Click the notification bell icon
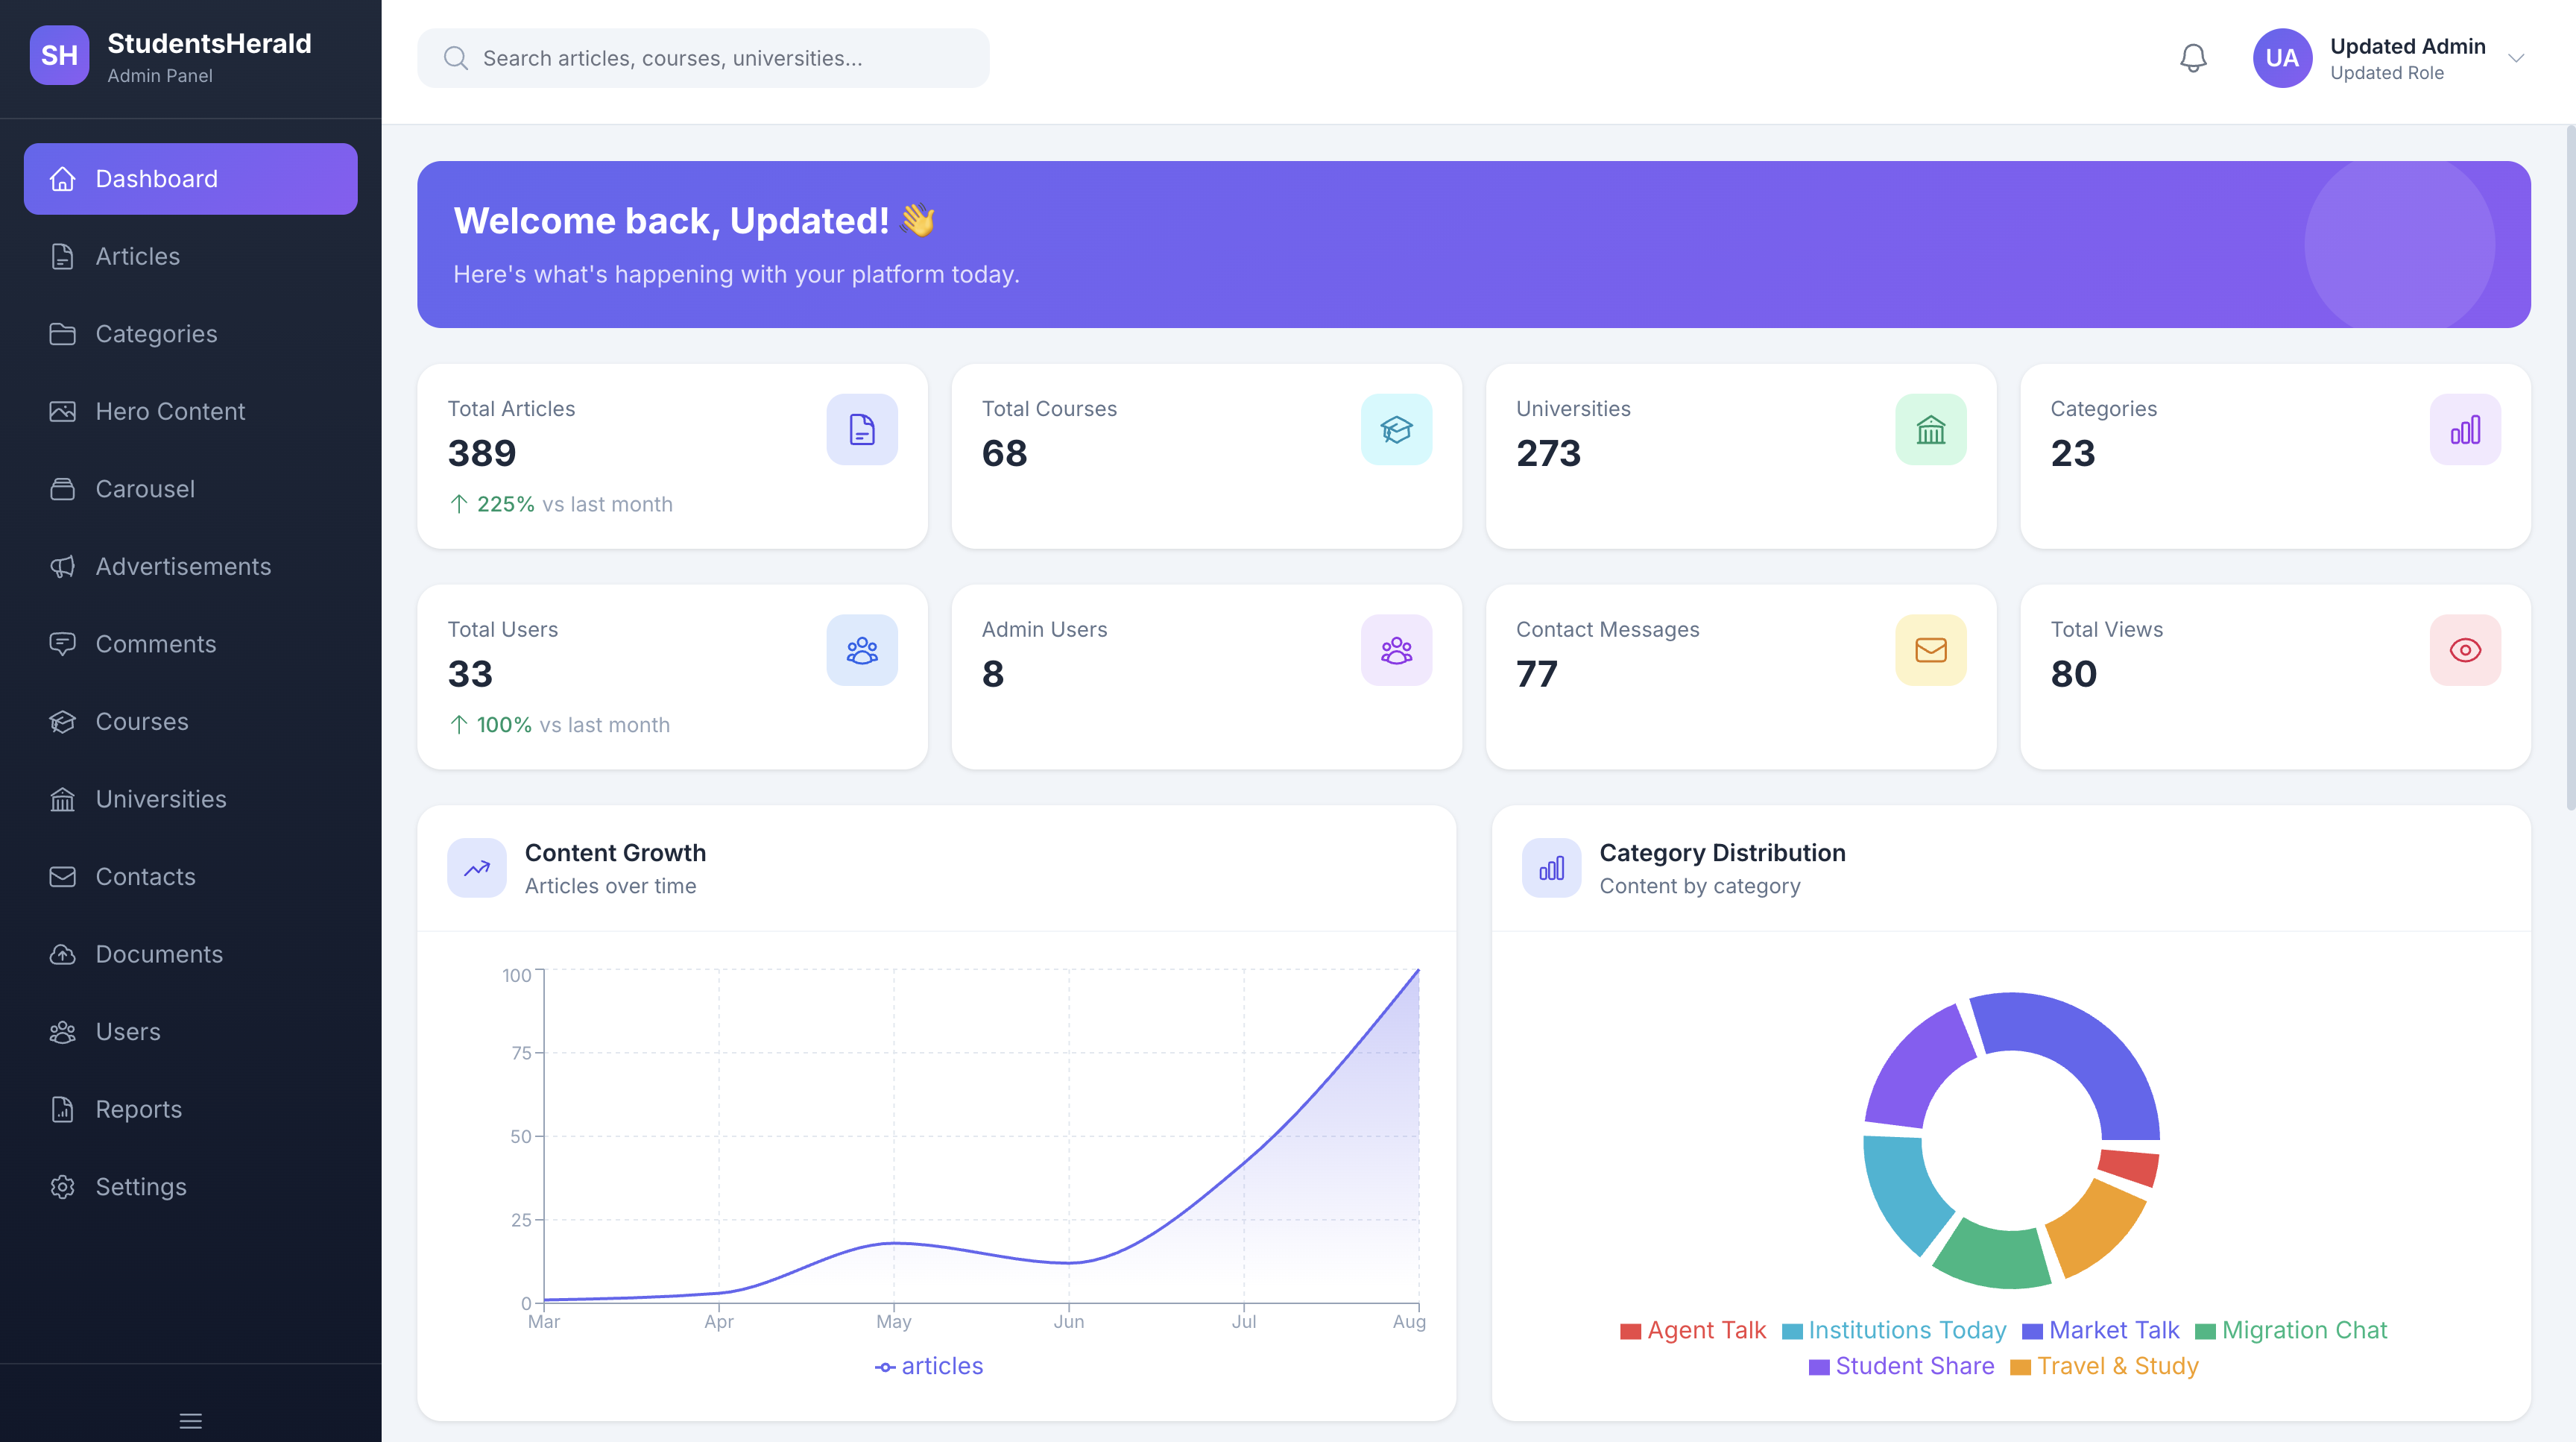 click(2193, 58)
